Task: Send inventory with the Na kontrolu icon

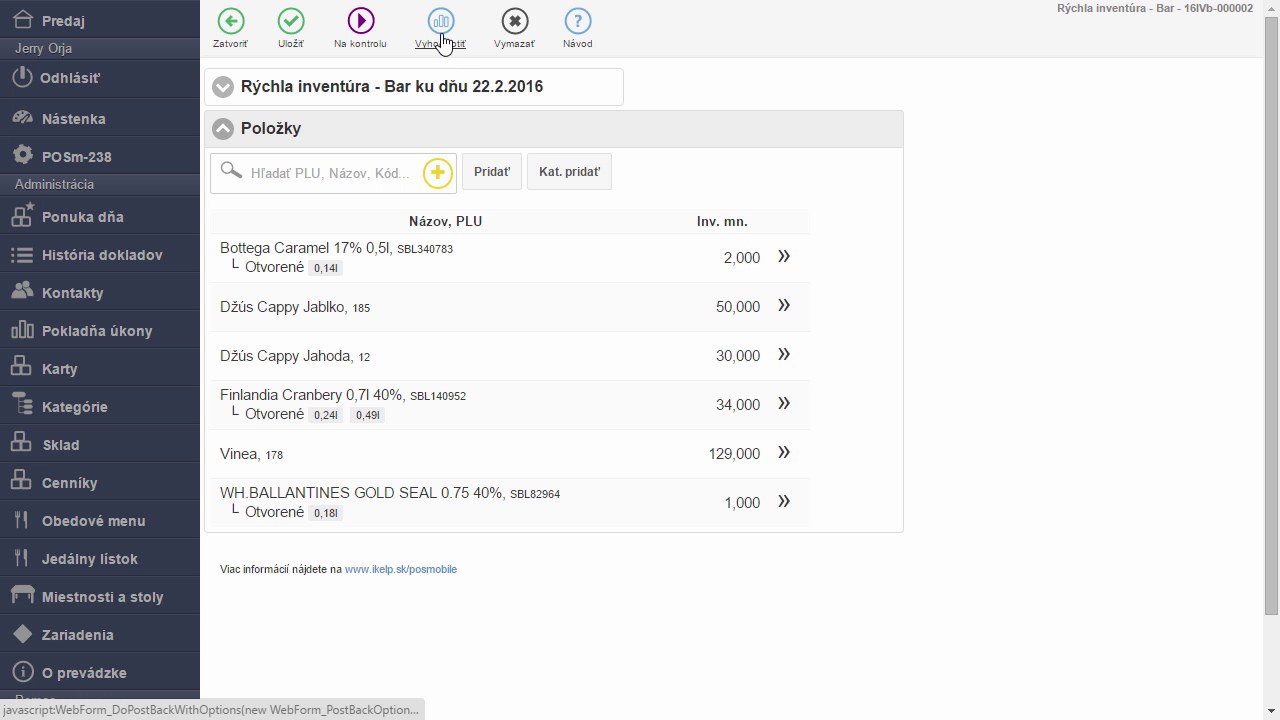Action: [x=360, y=20]
